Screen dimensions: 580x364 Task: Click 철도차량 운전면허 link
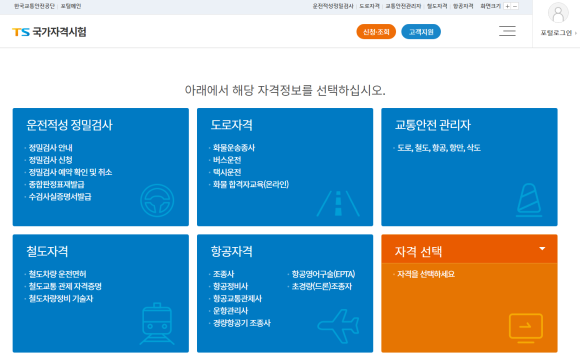57,274
